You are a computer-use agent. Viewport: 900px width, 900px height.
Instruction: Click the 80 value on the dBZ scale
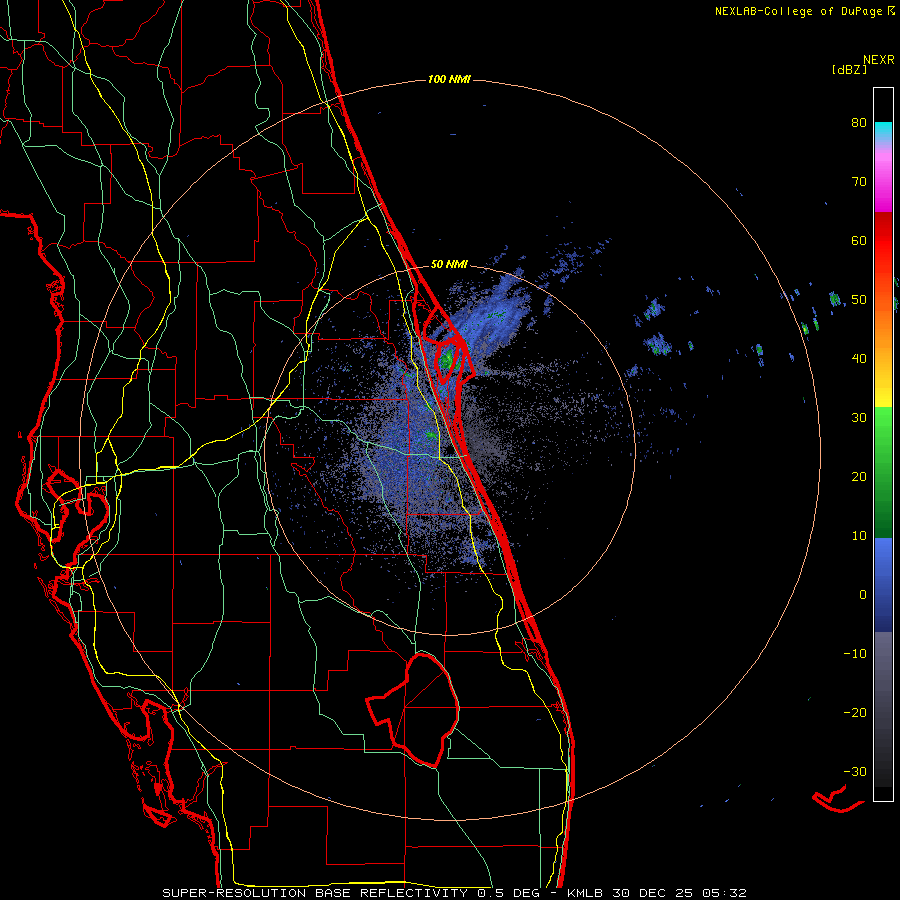(x=859, y=123)
